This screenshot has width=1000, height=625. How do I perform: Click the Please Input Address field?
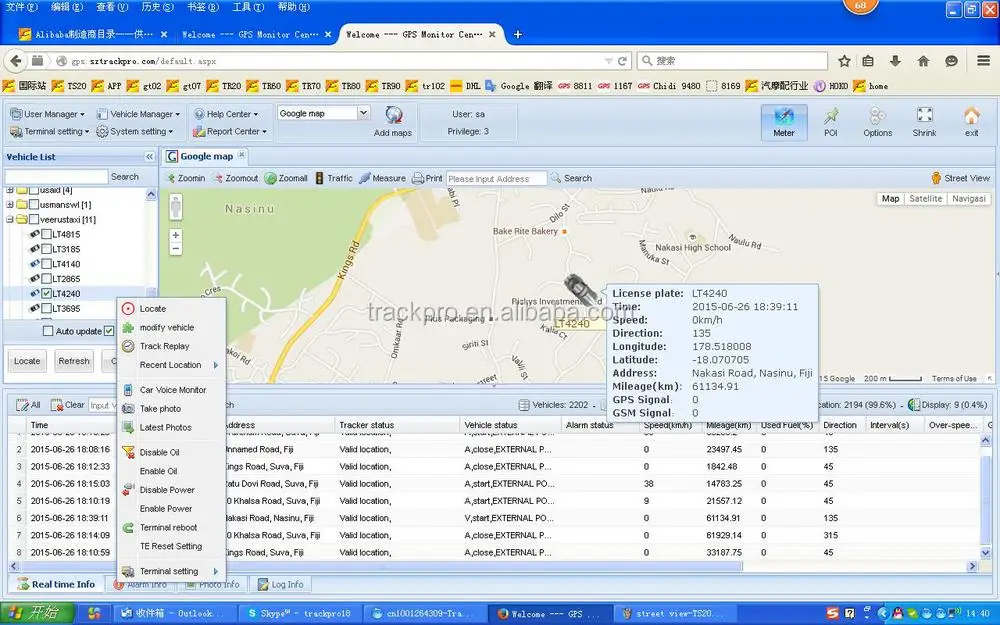tap(496, 179)
